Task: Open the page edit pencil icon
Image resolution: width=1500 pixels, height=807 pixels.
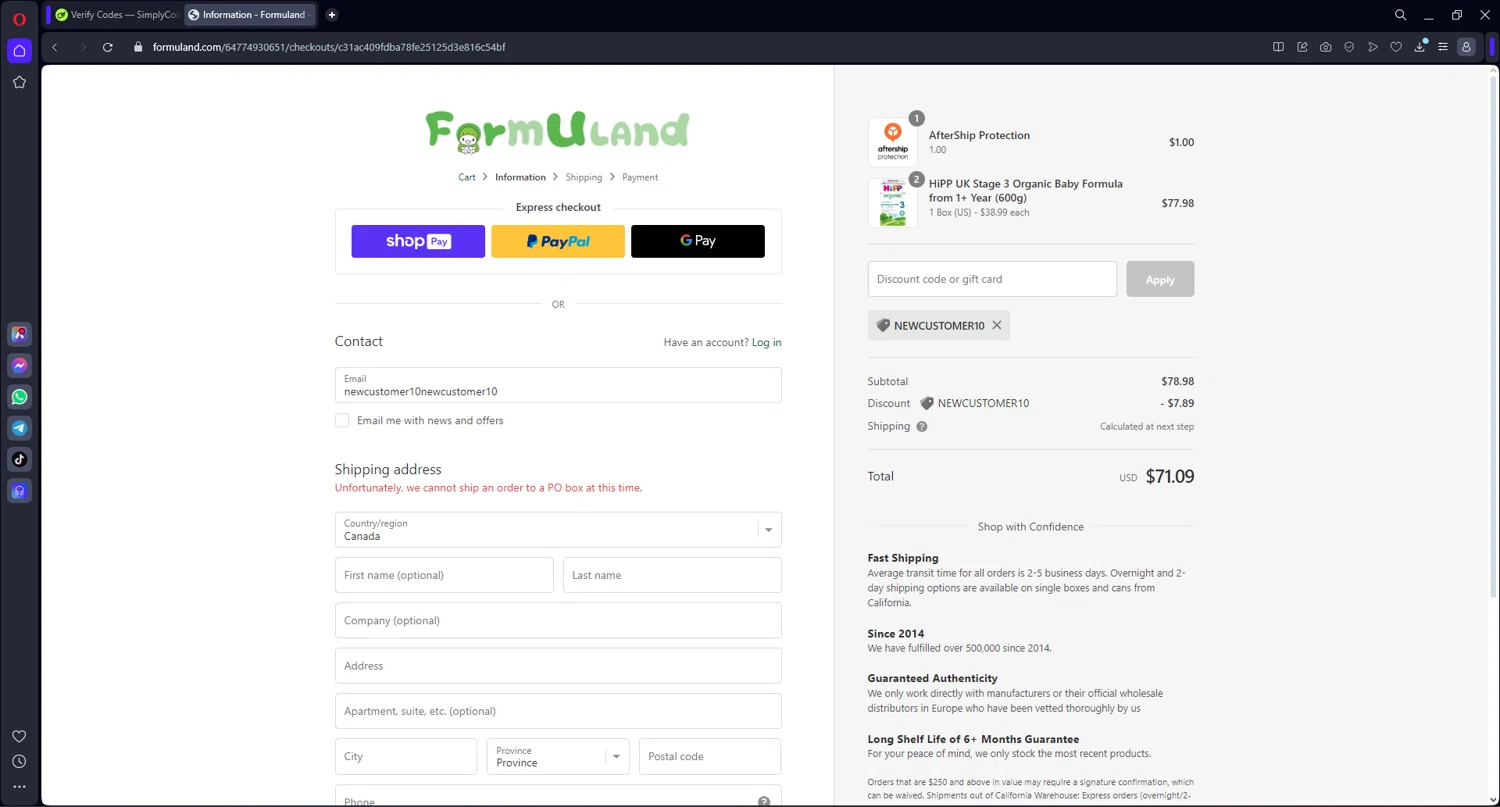Action: pos(1302,47)
